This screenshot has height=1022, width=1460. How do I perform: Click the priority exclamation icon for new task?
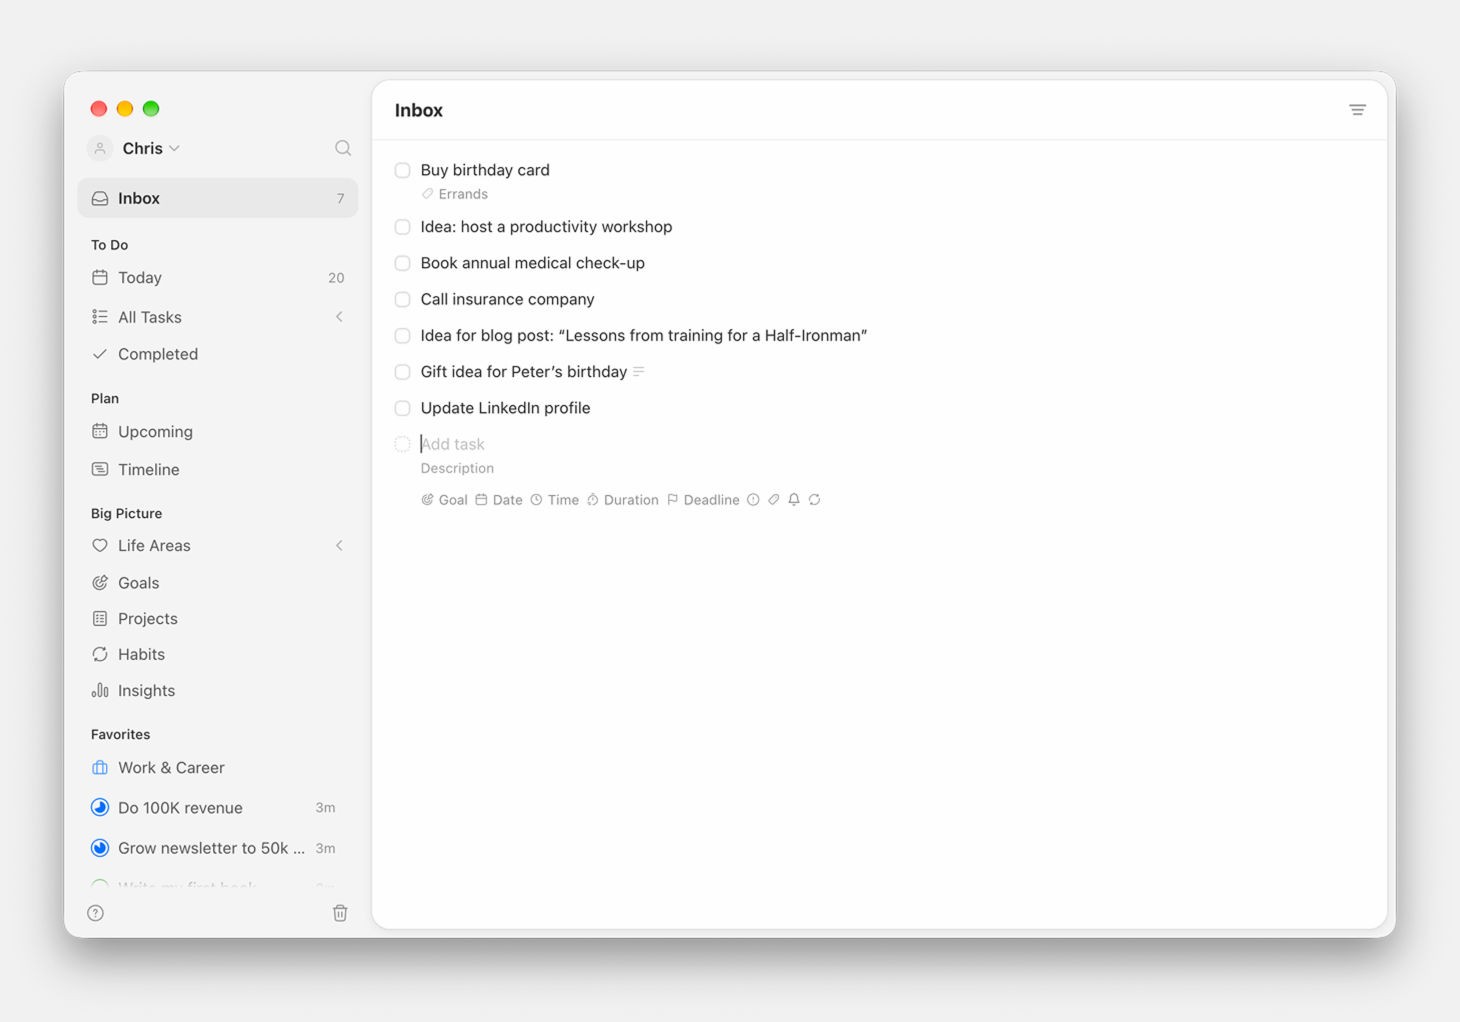(753, 500)
